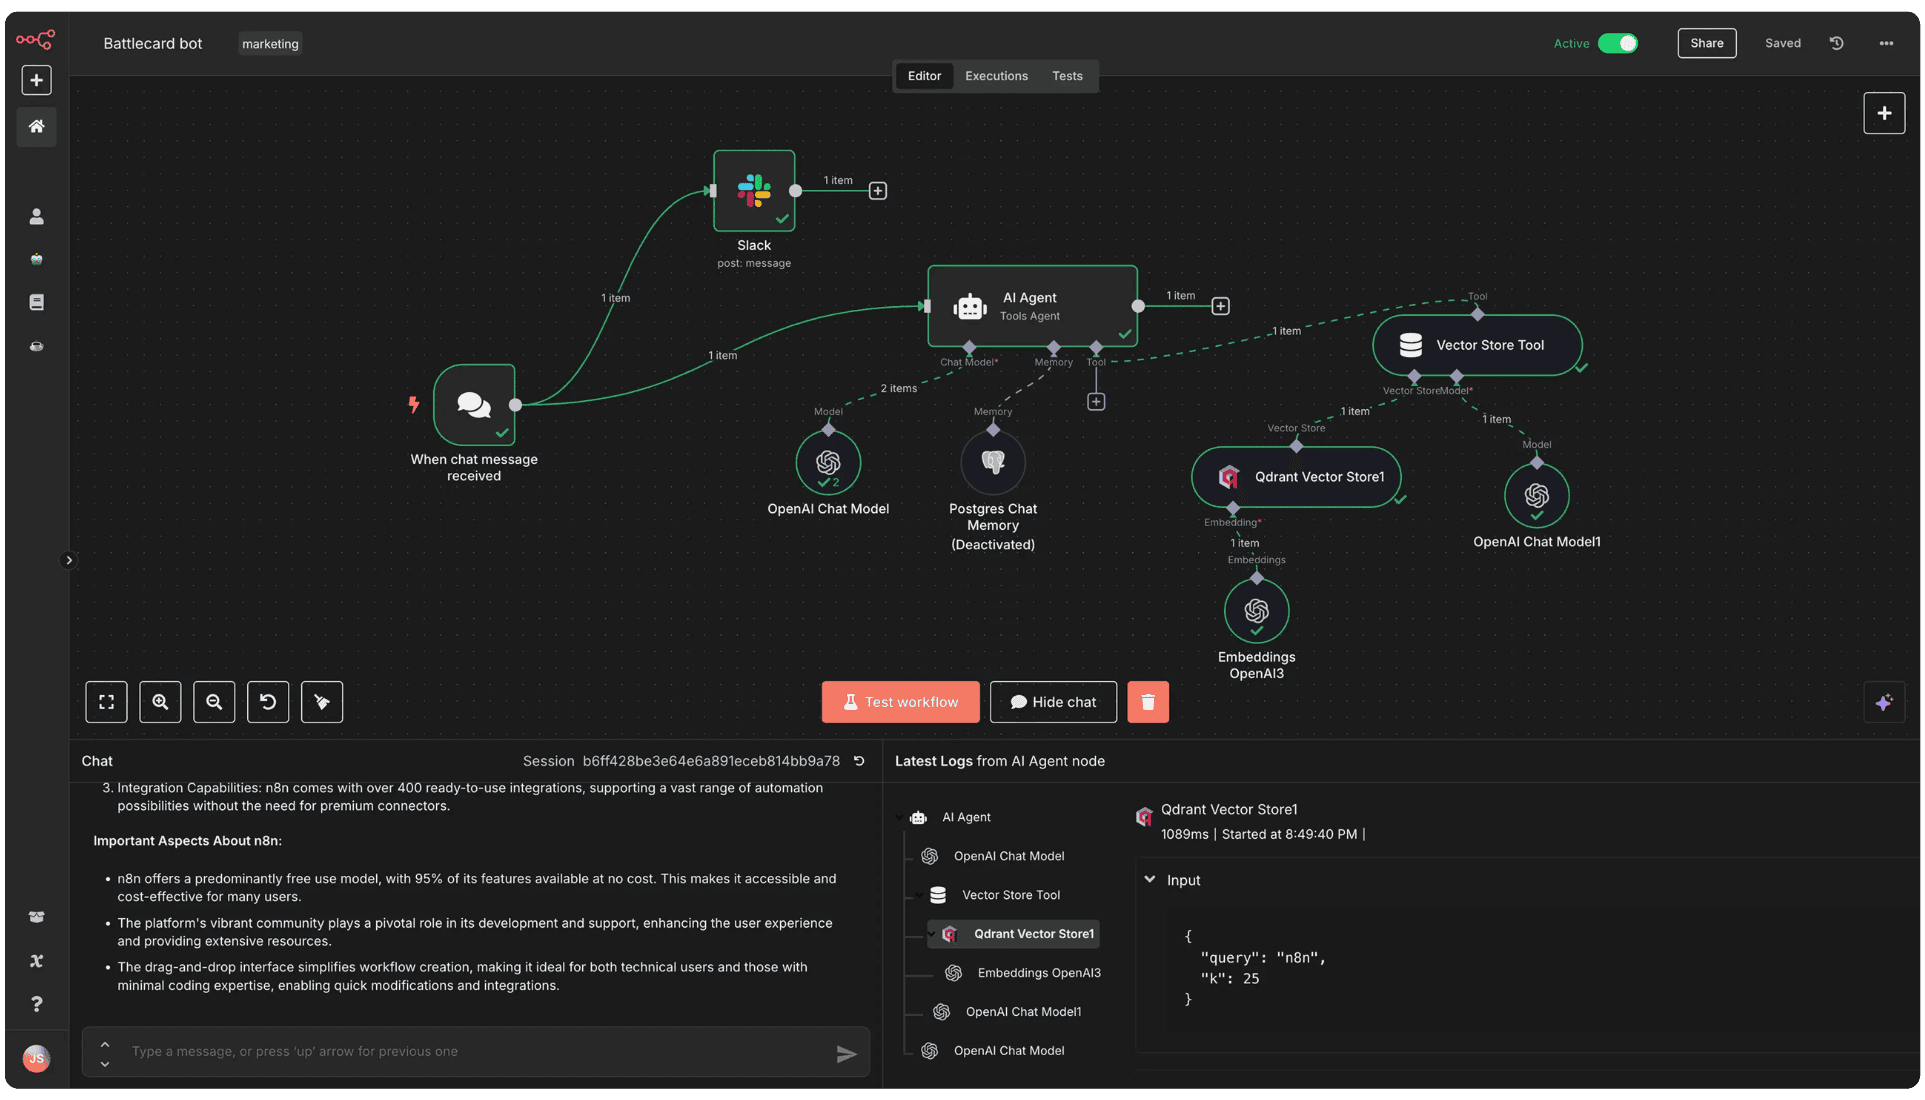Collapse the Input section chevron

[x=1149, y=880]
